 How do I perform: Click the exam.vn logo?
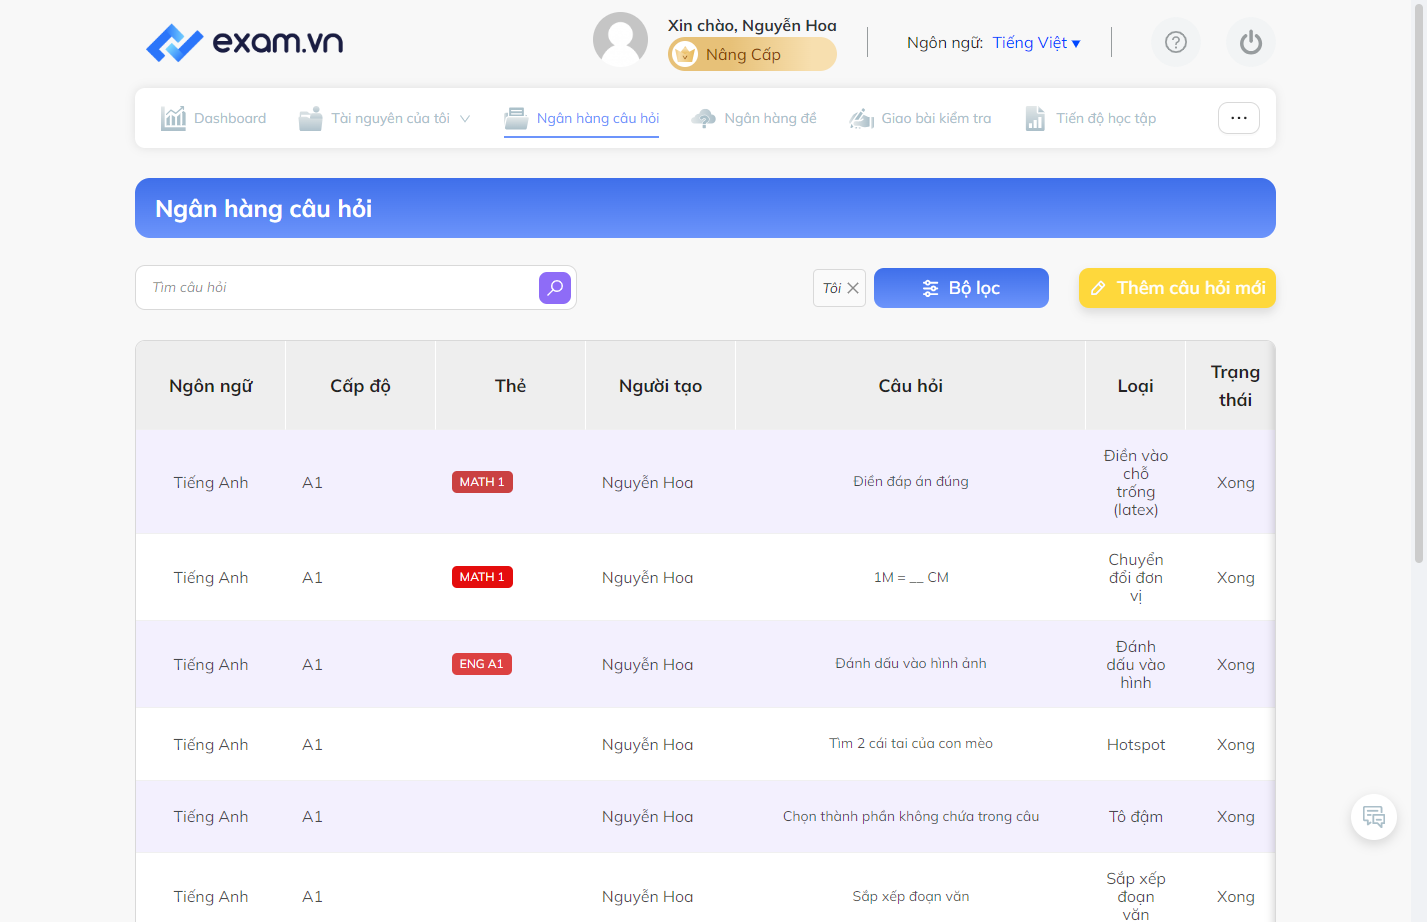tap(245, 42)
